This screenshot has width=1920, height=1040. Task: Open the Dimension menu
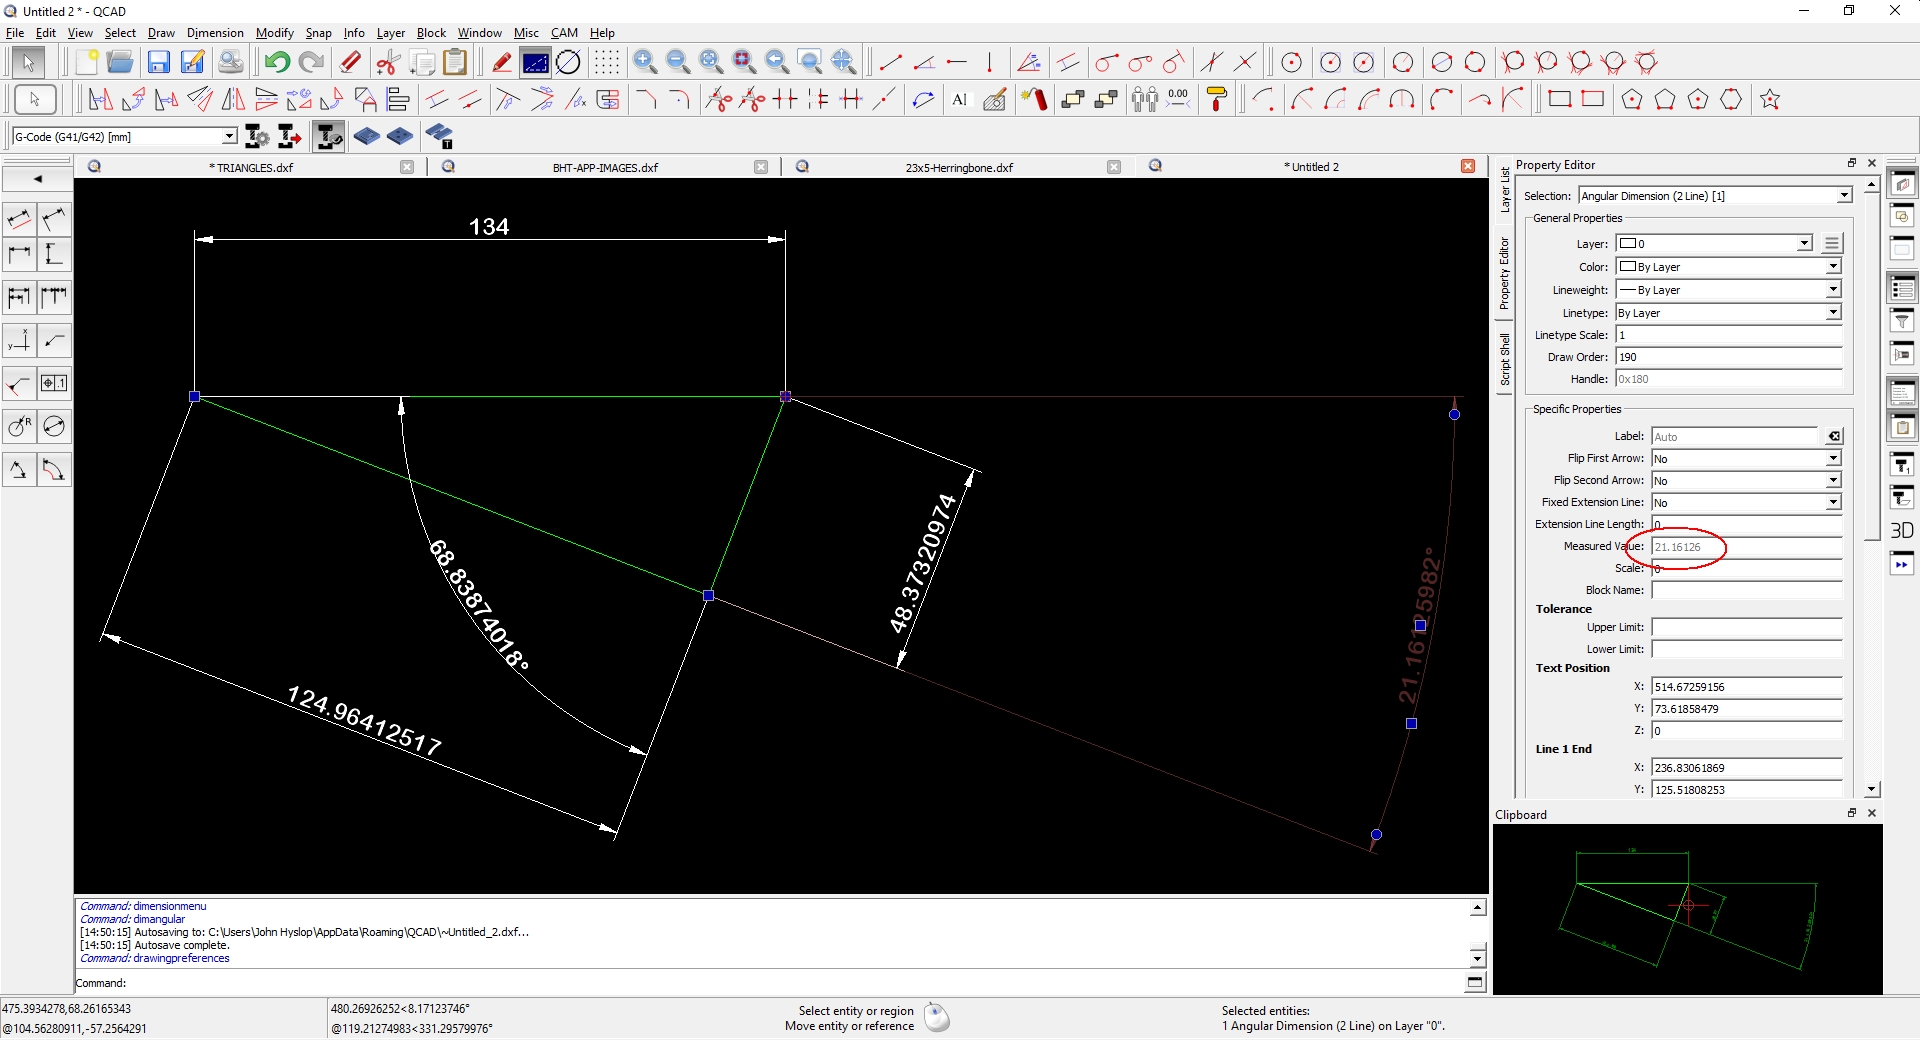(x=215, y=33)
